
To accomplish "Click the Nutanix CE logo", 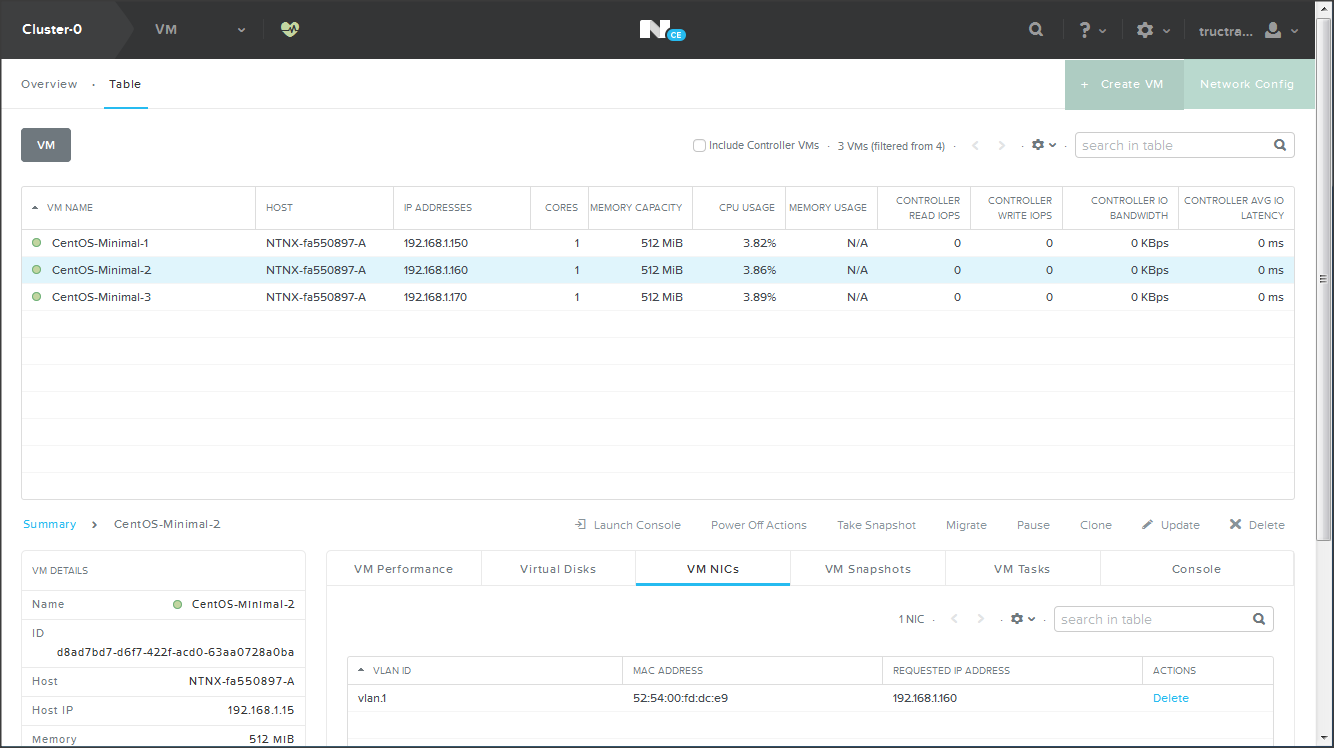I will [661, 30].
